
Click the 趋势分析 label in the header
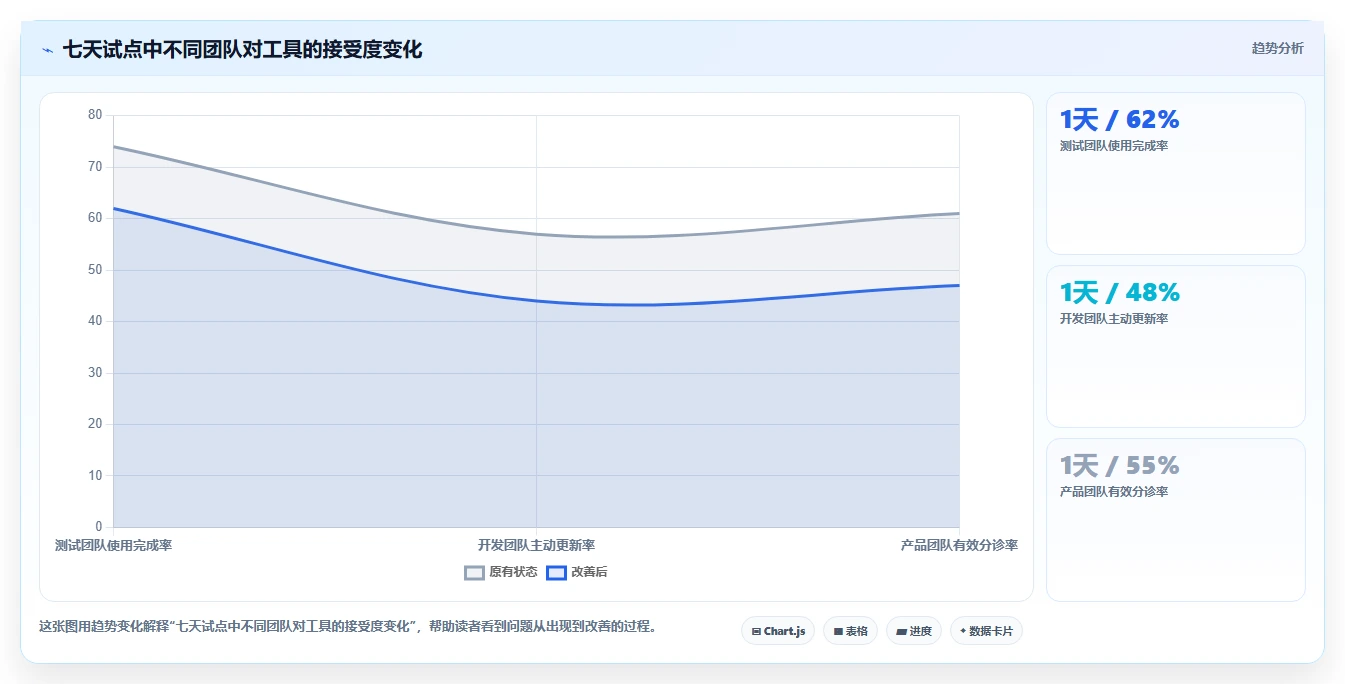tap(1277, 48)
